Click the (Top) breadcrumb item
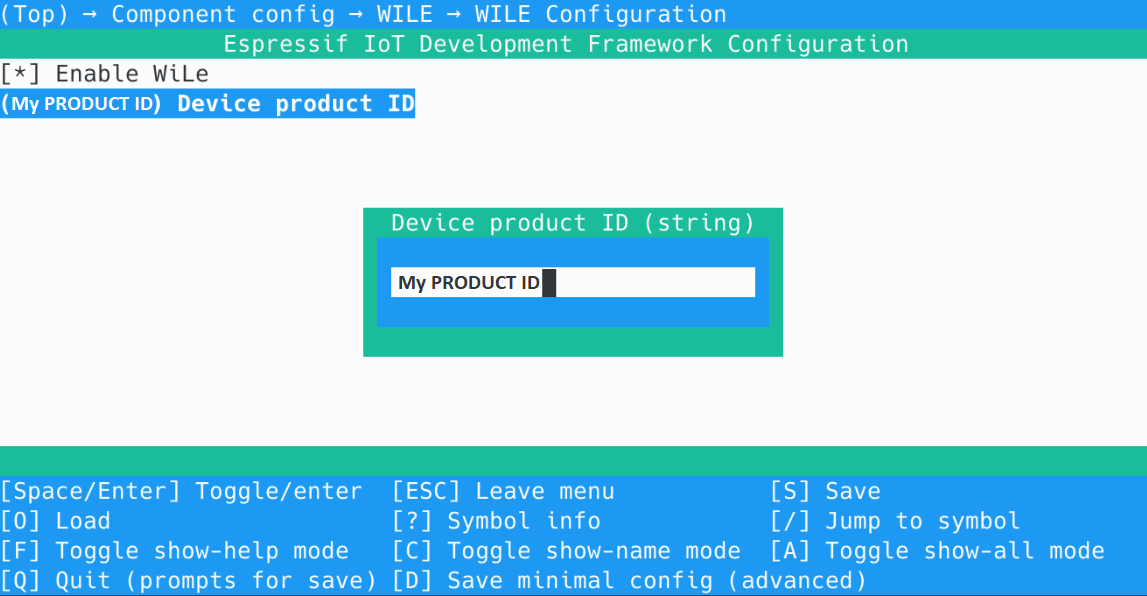1147x596 pixels. tap(34, 15)
